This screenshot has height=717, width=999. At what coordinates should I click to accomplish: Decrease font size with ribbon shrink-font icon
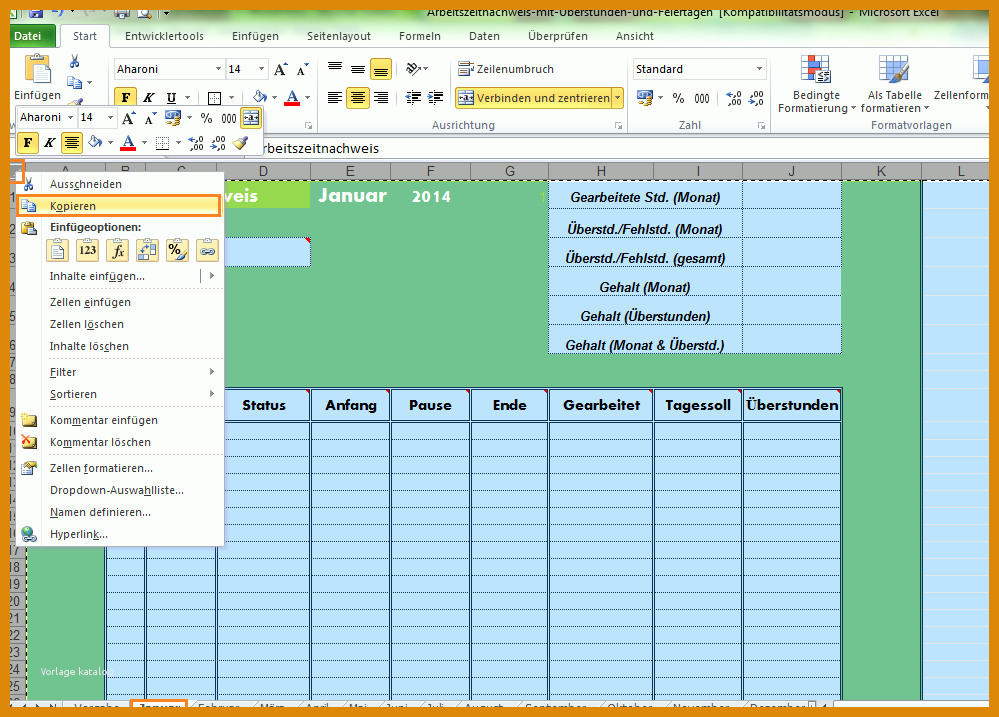[303, 69]
